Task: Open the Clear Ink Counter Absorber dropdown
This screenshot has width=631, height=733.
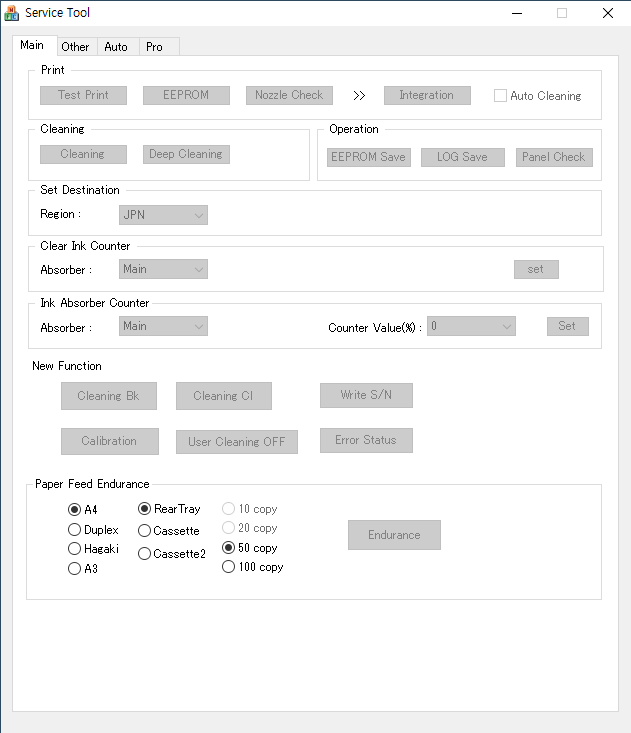Action: (x=163, y=269)
